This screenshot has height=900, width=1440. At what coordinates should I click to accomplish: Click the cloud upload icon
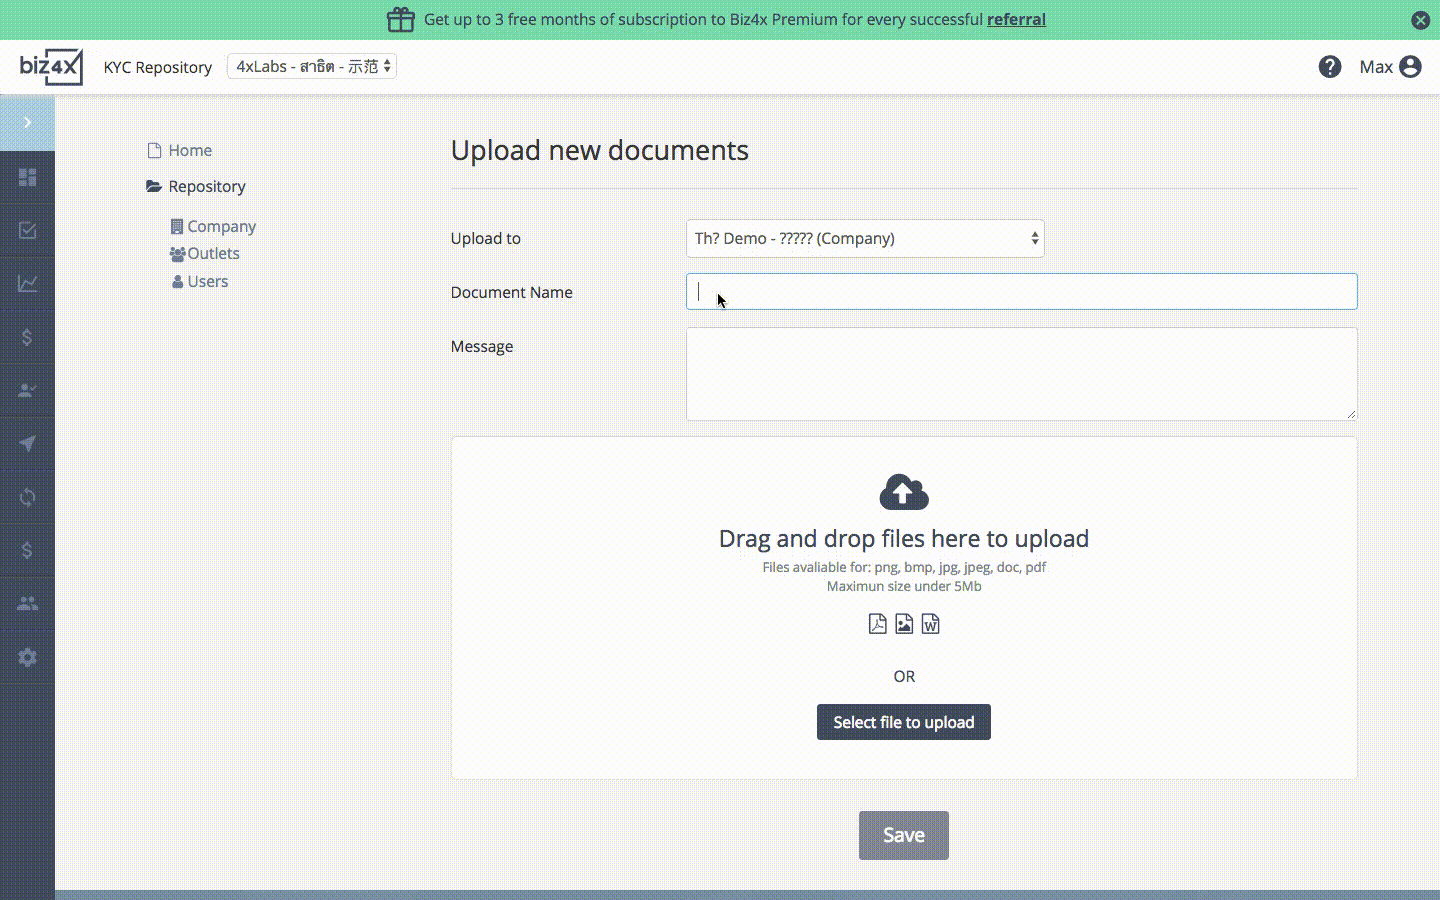(904, 492)
